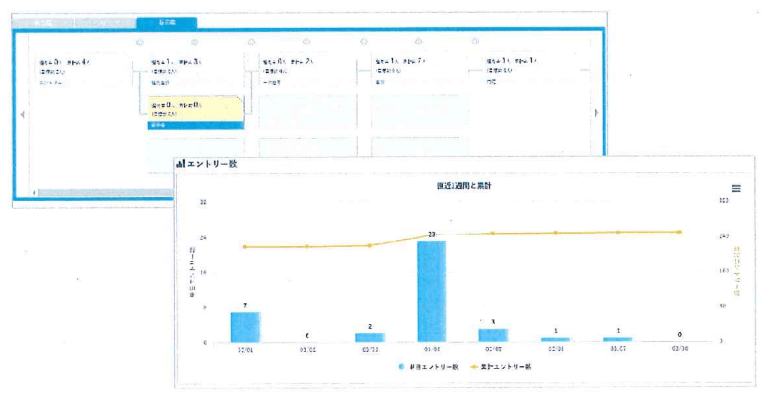Click the circle icon above the third flow column

251,42
